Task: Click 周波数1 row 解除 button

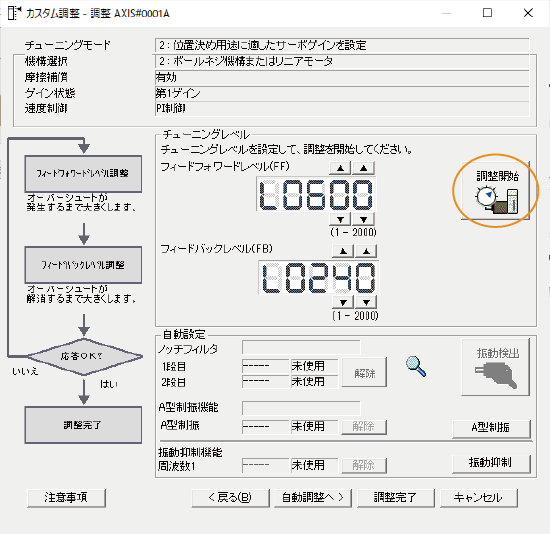Action: [x=364, y=466]
